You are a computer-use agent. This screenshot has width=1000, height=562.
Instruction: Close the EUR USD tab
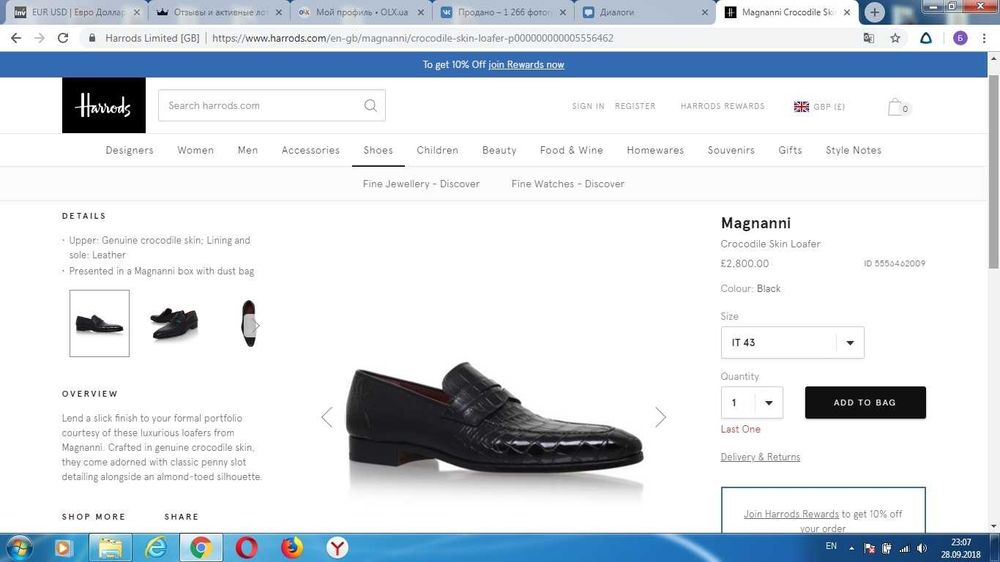[x=136, y=12]
